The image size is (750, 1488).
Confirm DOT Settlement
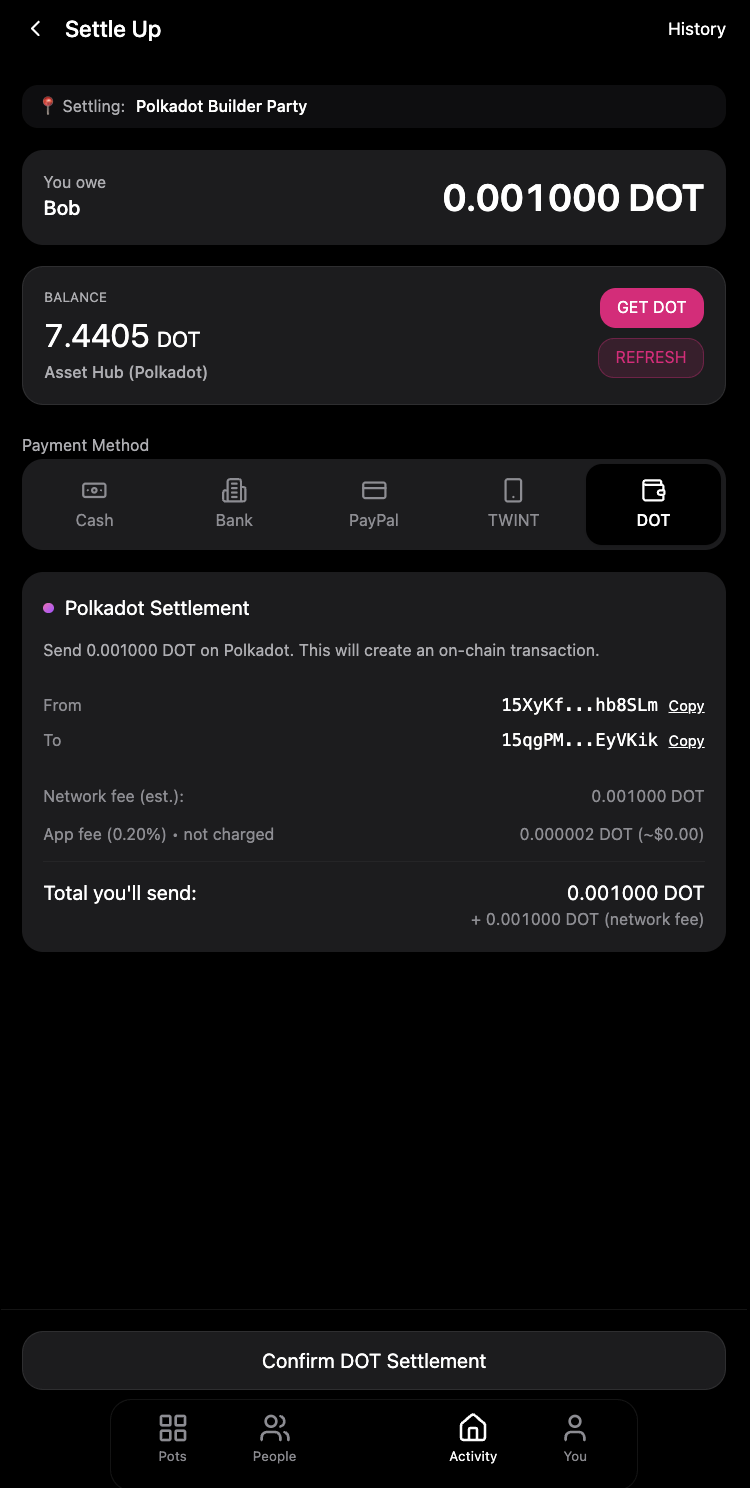(374, 1361)
